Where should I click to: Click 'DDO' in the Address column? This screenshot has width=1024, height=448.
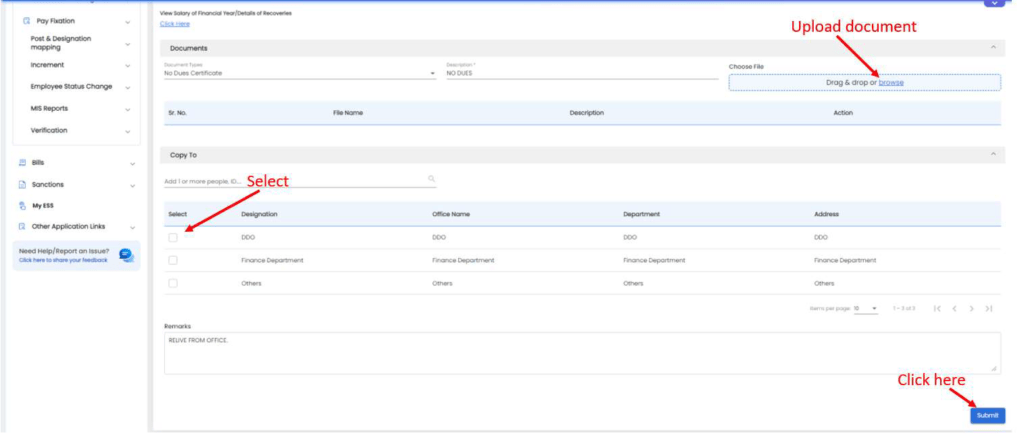tap(821, 238)
